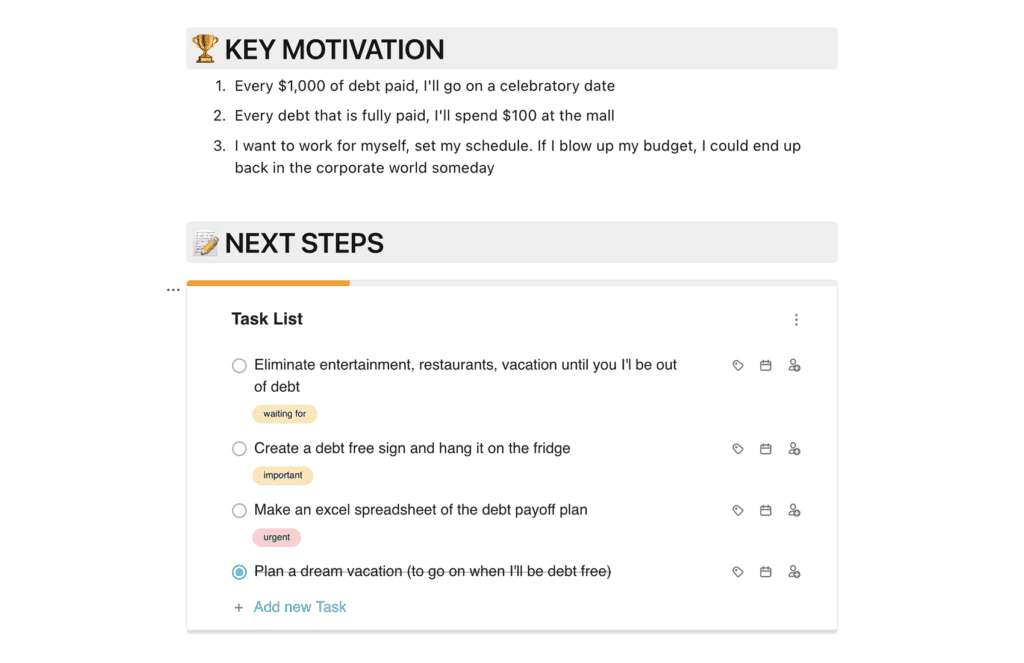Uncheck the completed "Plan a dream vacation" task
Screen dimensions: 1024x663
(239, 571)
